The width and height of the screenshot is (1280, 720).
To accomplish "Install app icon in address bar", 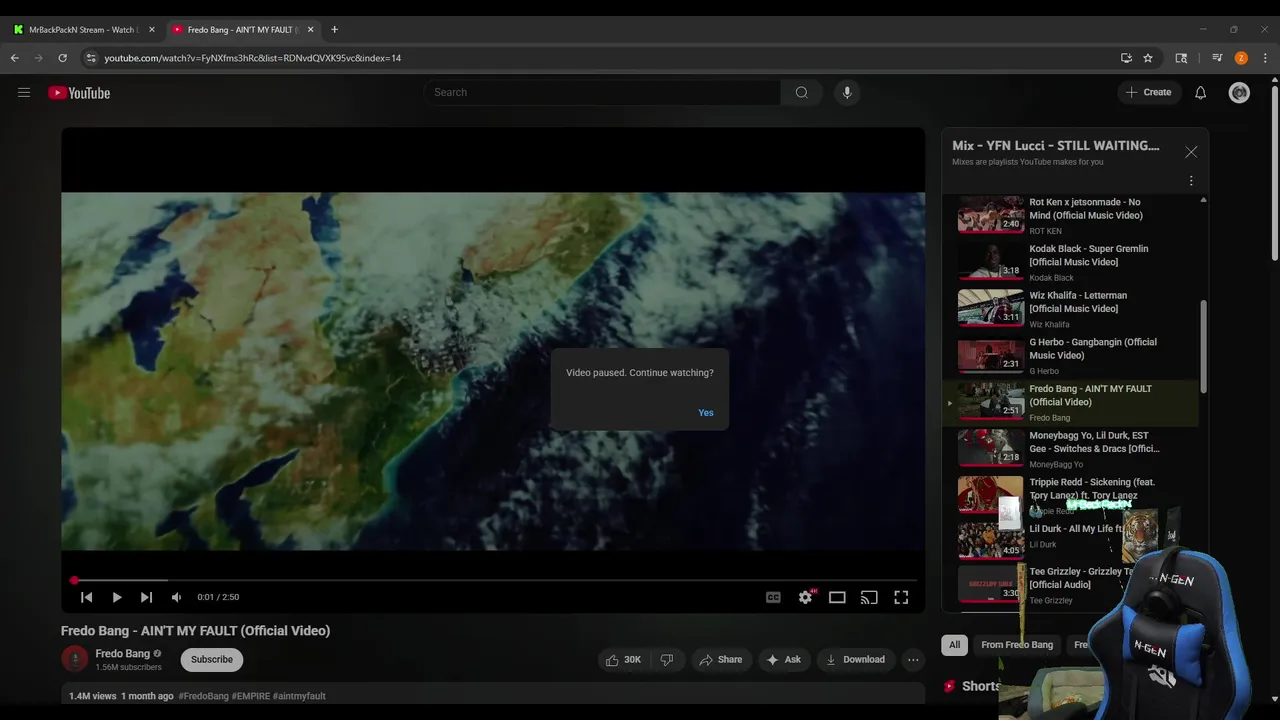I will 1126,58.
